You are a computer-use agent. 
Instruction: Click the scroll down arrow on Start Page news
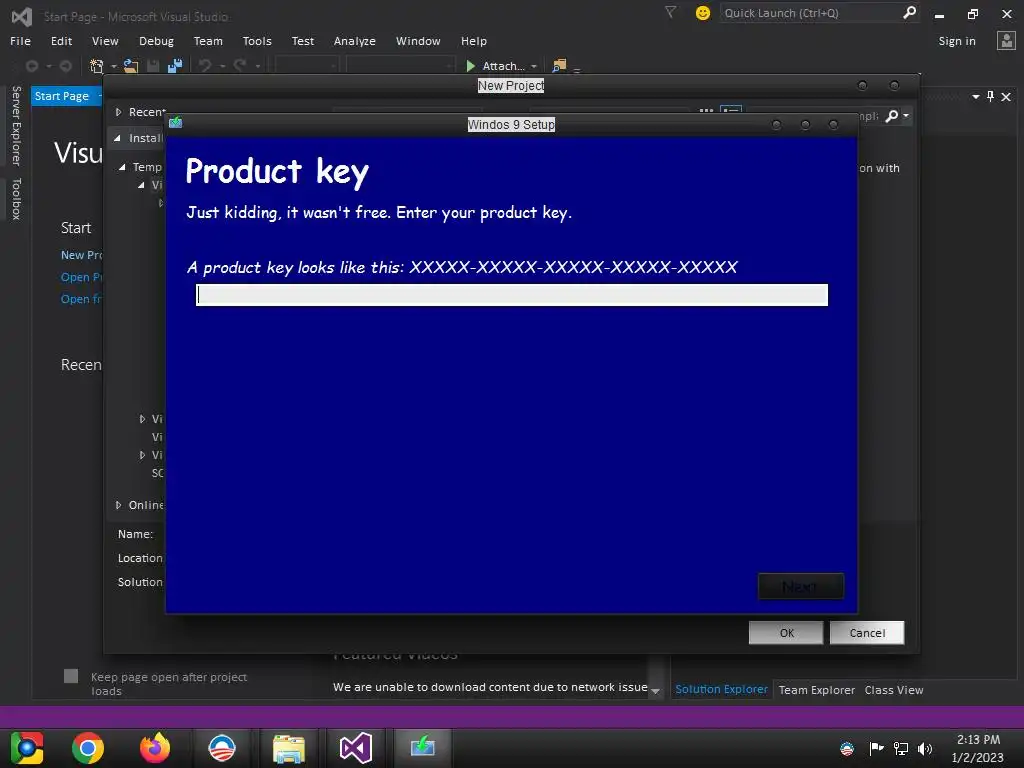[655, 691]
